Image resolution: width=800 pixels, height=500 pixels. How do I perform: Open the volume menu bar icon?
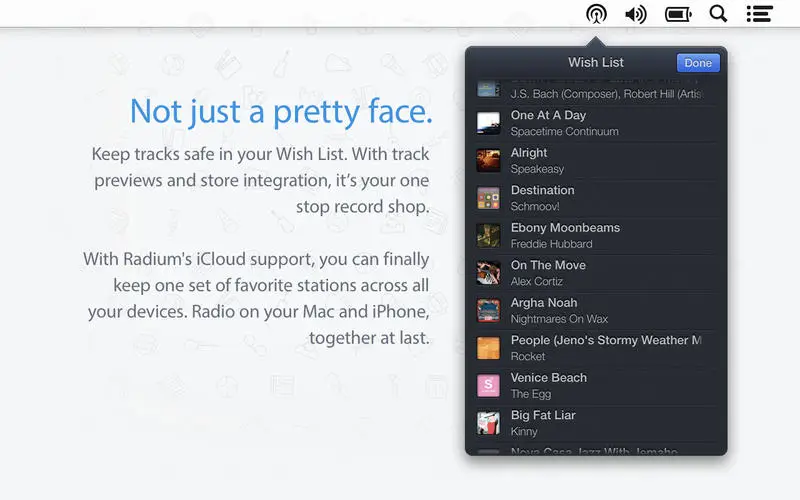636,14
